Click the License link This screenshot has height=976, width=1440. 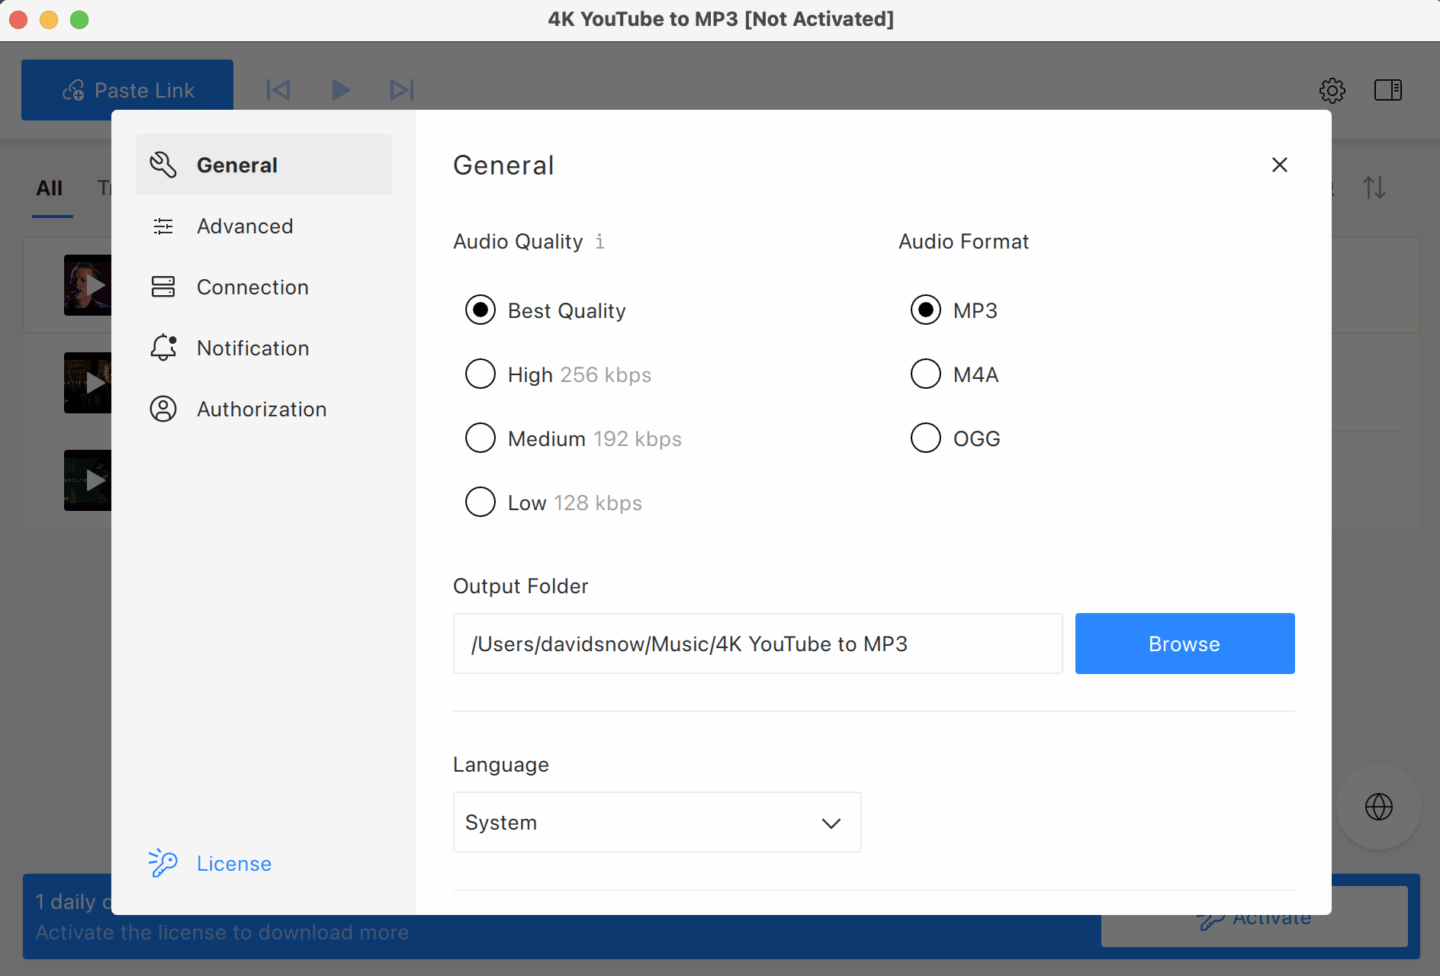click(233, 862)
